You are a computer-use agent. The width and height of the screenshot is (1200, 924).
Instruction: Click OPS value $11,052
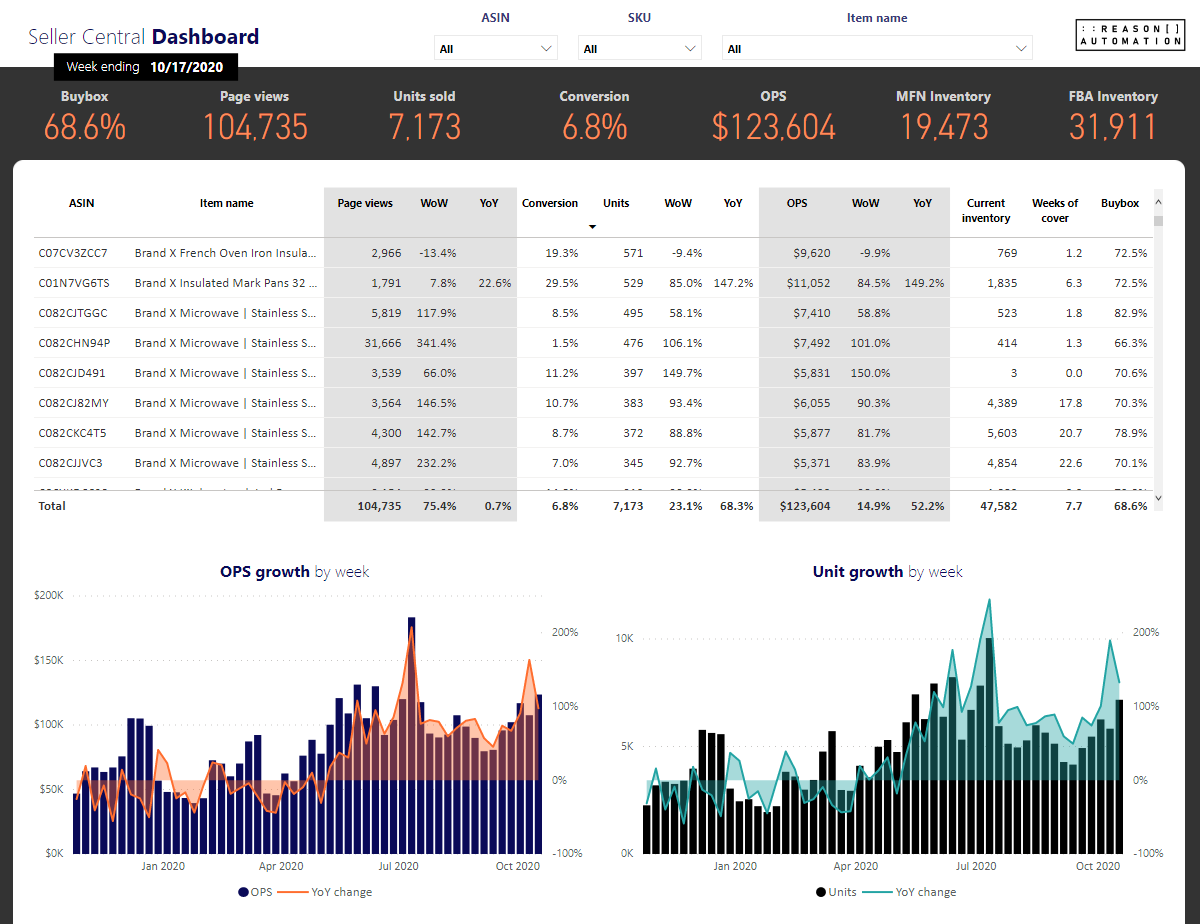pos(810,283)
